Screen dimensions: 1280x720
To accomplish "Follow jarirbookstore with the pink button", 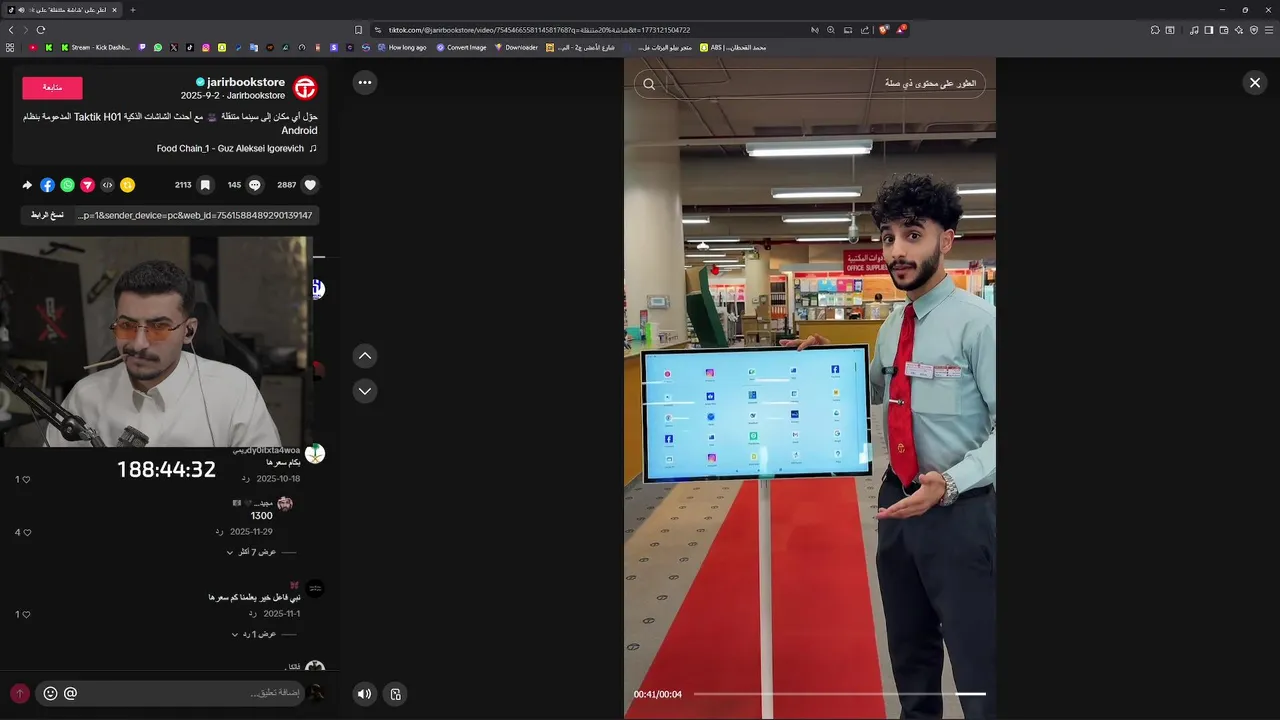I will coord(52,88).
